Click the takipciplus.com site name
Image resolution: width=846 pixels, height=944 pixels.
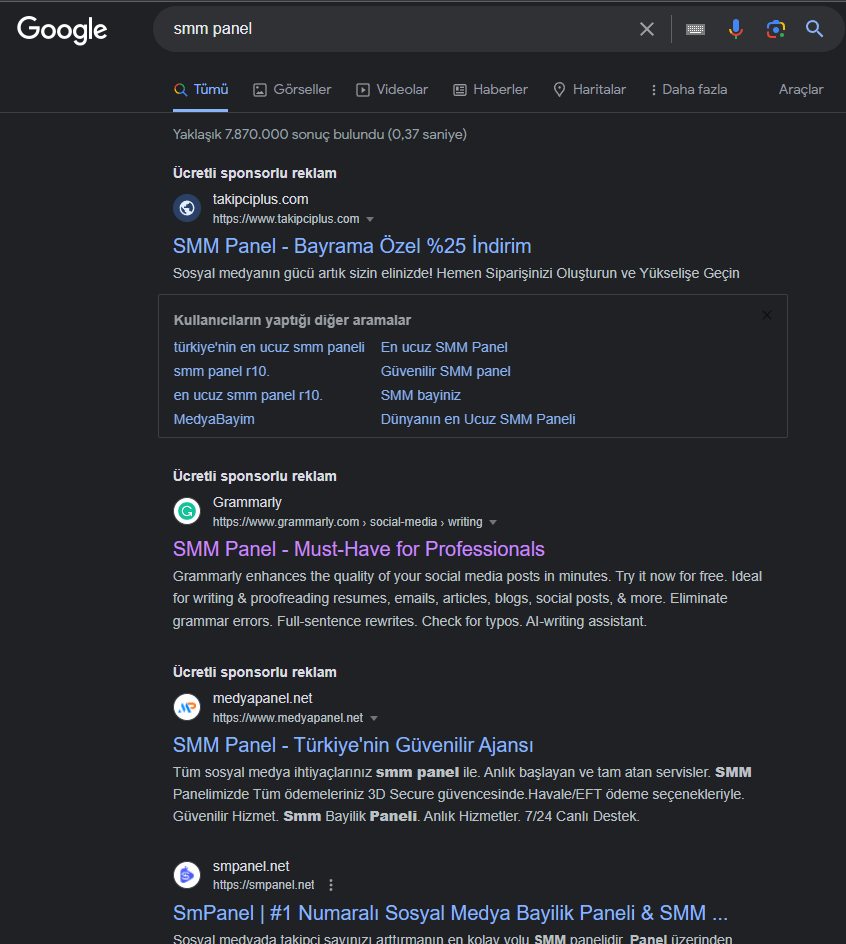coord(261,199)
